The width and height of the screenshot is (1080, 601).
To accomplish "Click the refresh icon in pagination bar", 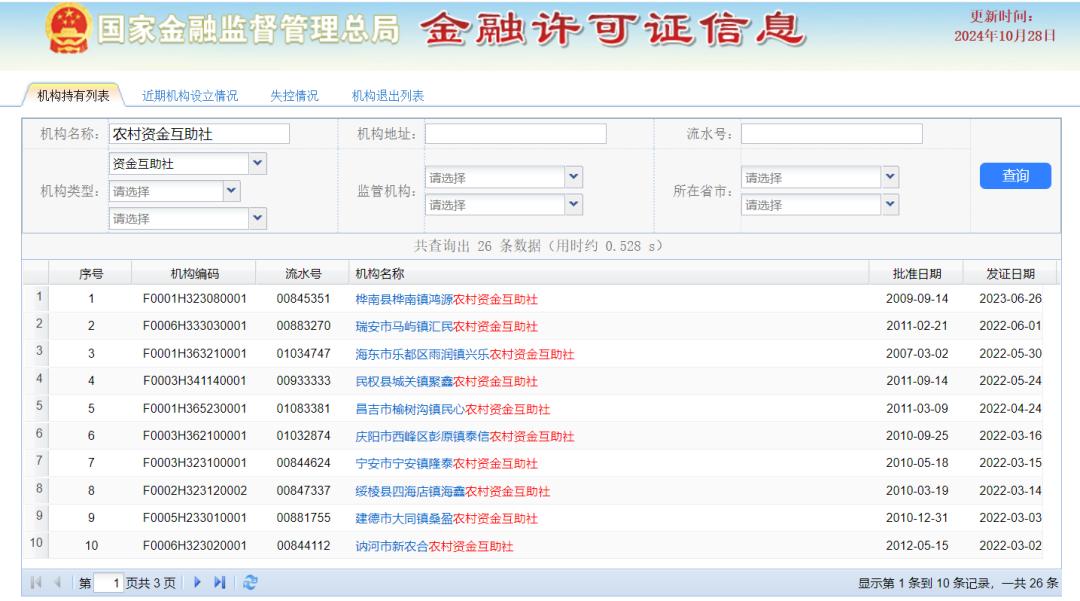I will pyautogui.click(x=249, y=582).
